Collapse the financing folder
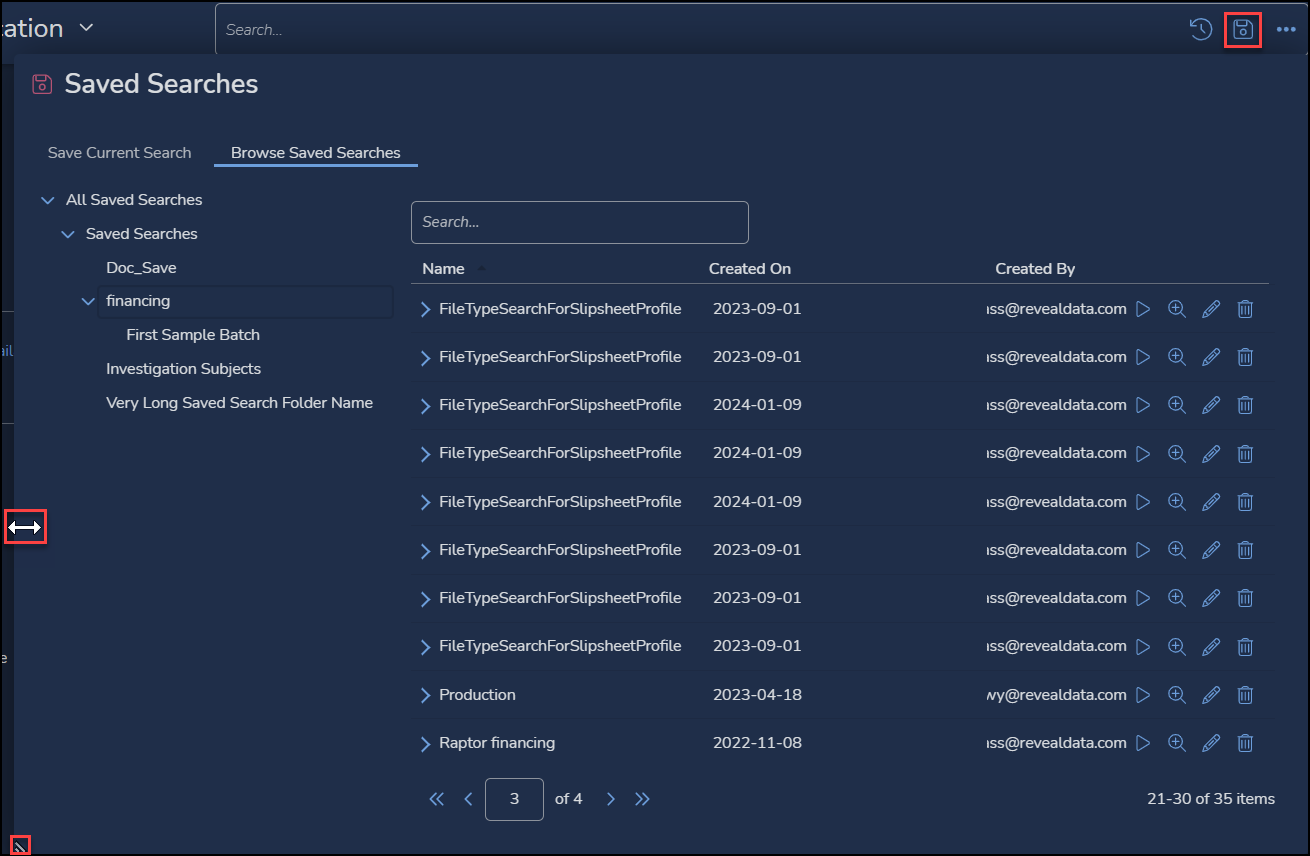Viewport: 1310px width, 856px height. pos(88,301)
